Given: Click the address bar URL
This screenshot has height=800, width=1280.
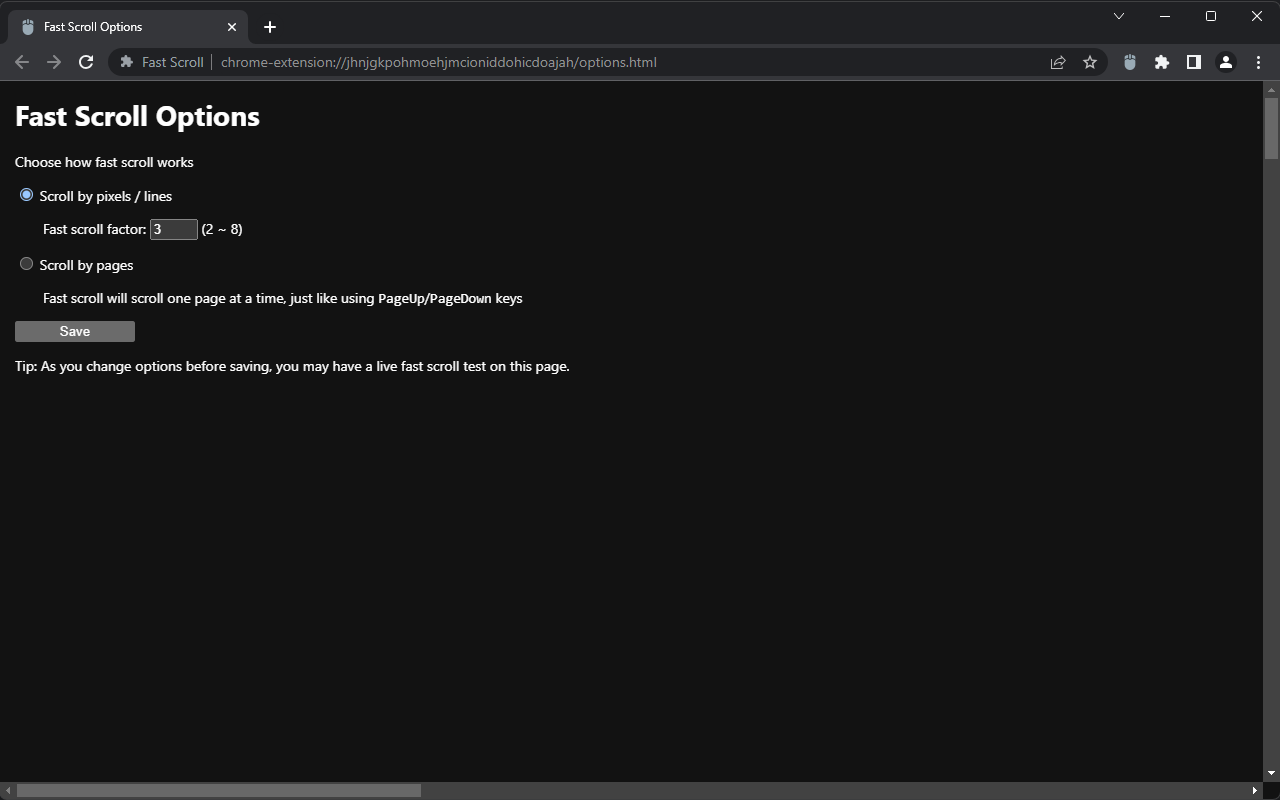Looking at the screenshot, I should click(439, 62).
